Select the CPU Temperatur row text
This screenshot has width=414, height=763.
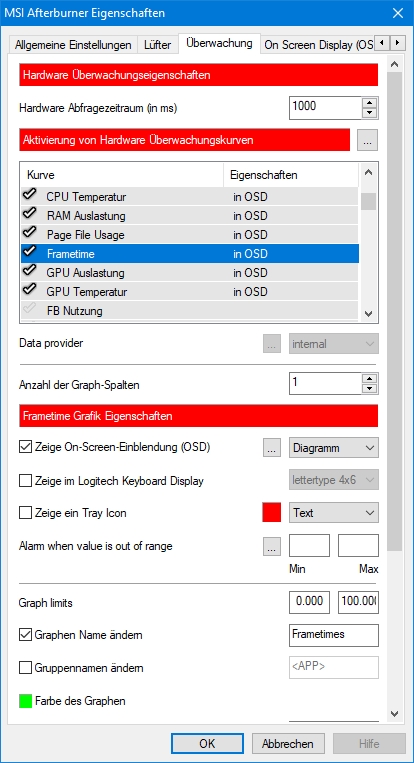click(86, 197)
